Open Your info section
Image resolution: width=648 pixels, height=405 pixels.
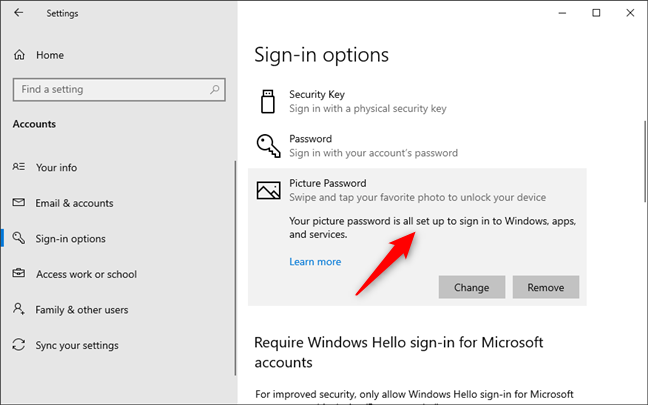click(x=56, y=167)
